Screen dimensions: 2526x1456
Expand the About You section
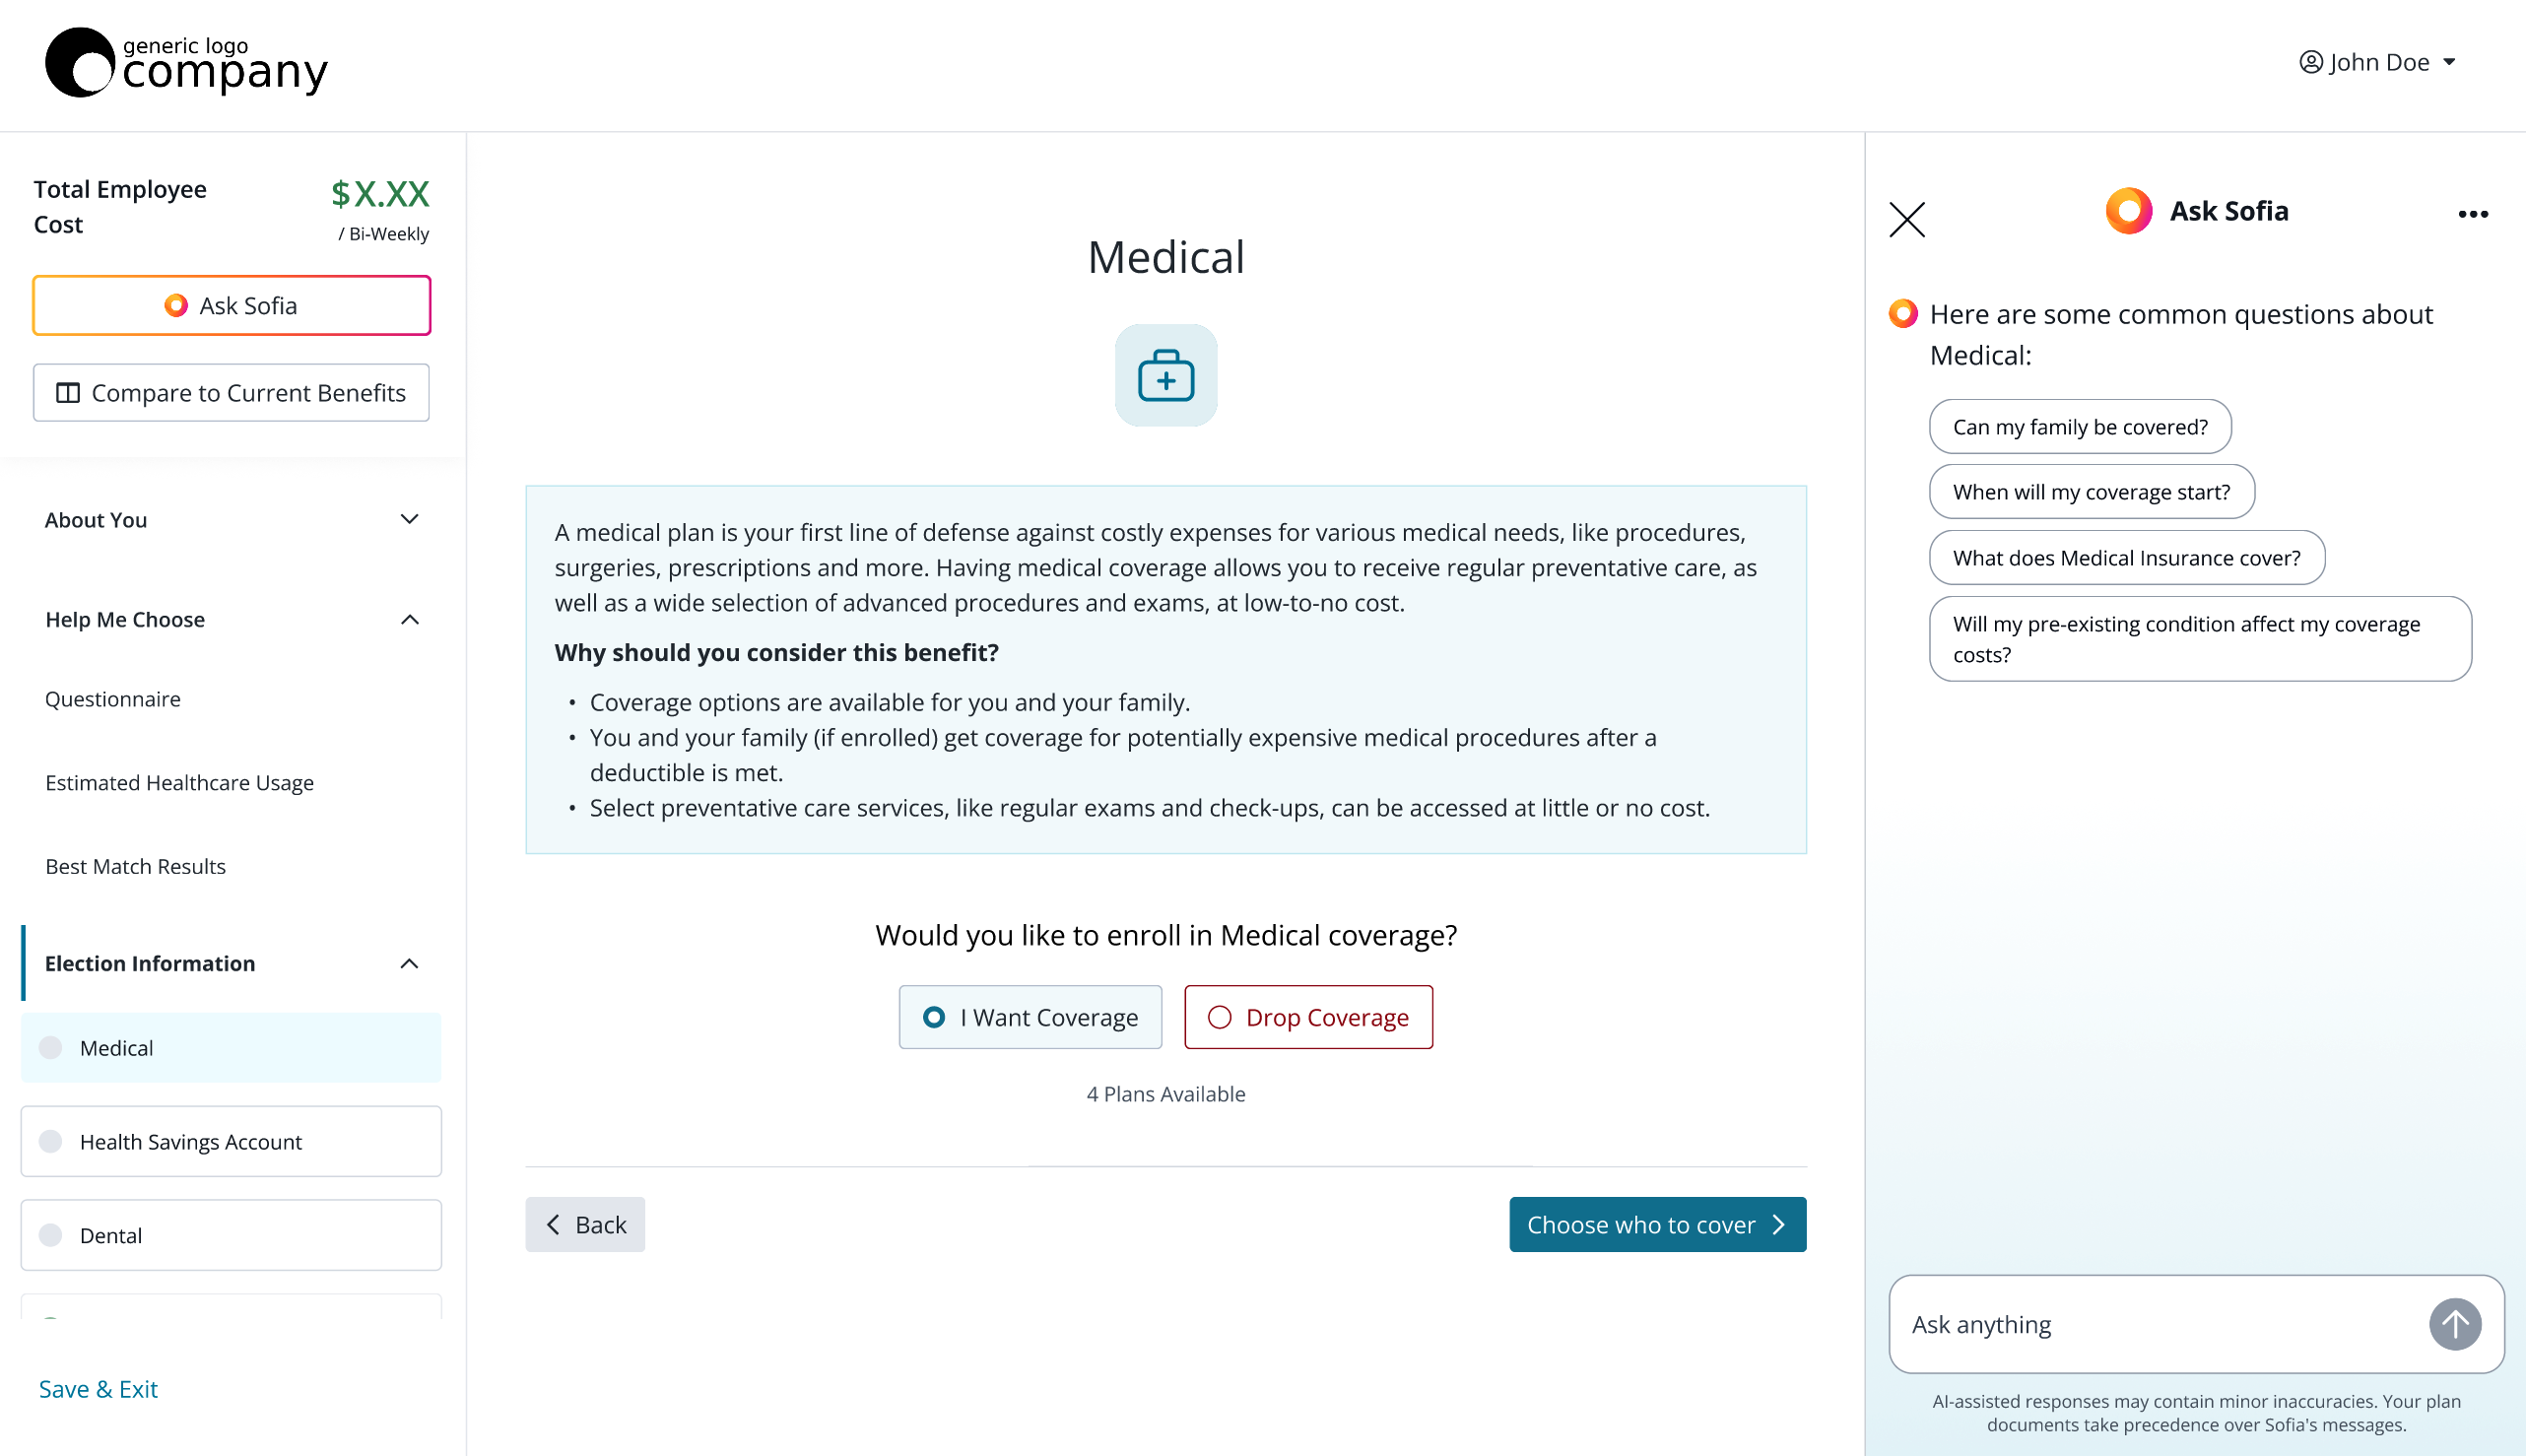click(x=409, y=519)
